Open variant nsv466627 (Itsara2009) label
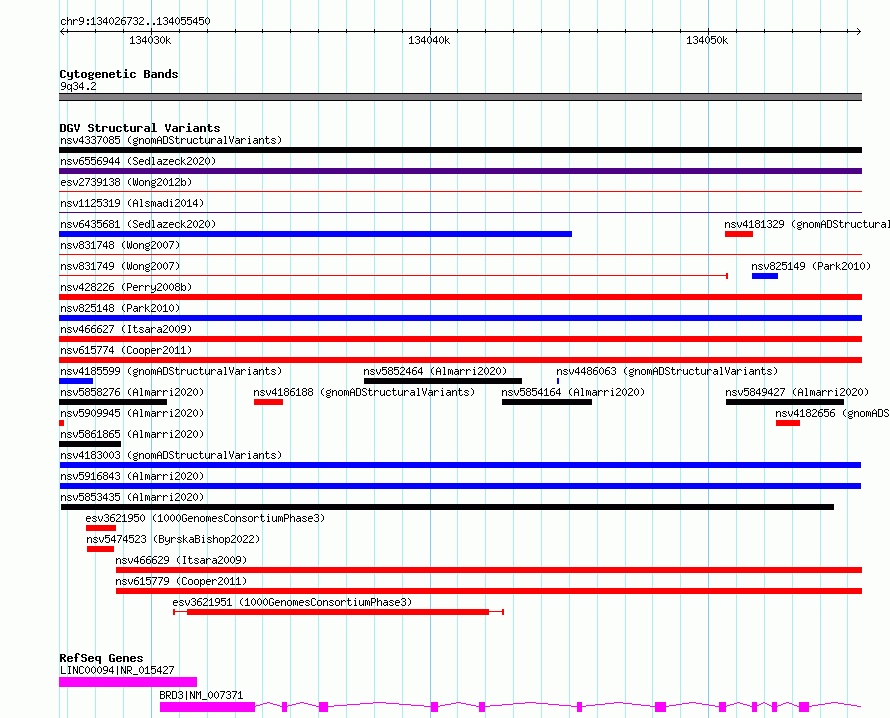 click(126, 329)
